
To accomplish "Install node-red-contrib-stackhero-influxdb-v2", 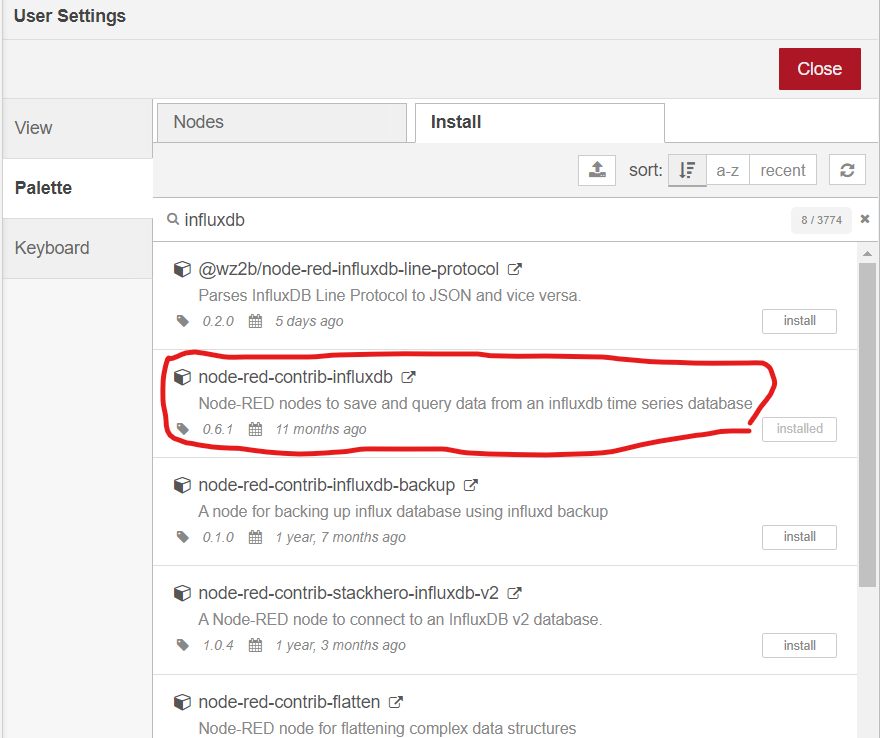I will click(799, 645).
